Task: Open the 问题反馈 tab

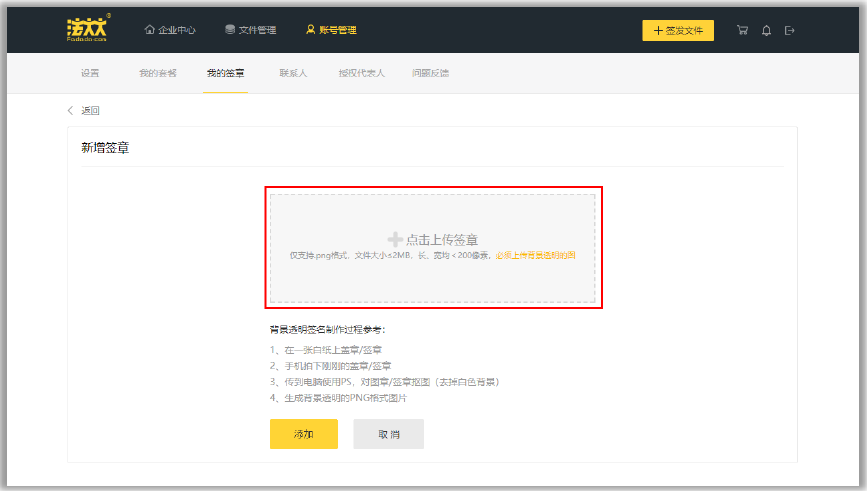Action: [x=430, y=73]
